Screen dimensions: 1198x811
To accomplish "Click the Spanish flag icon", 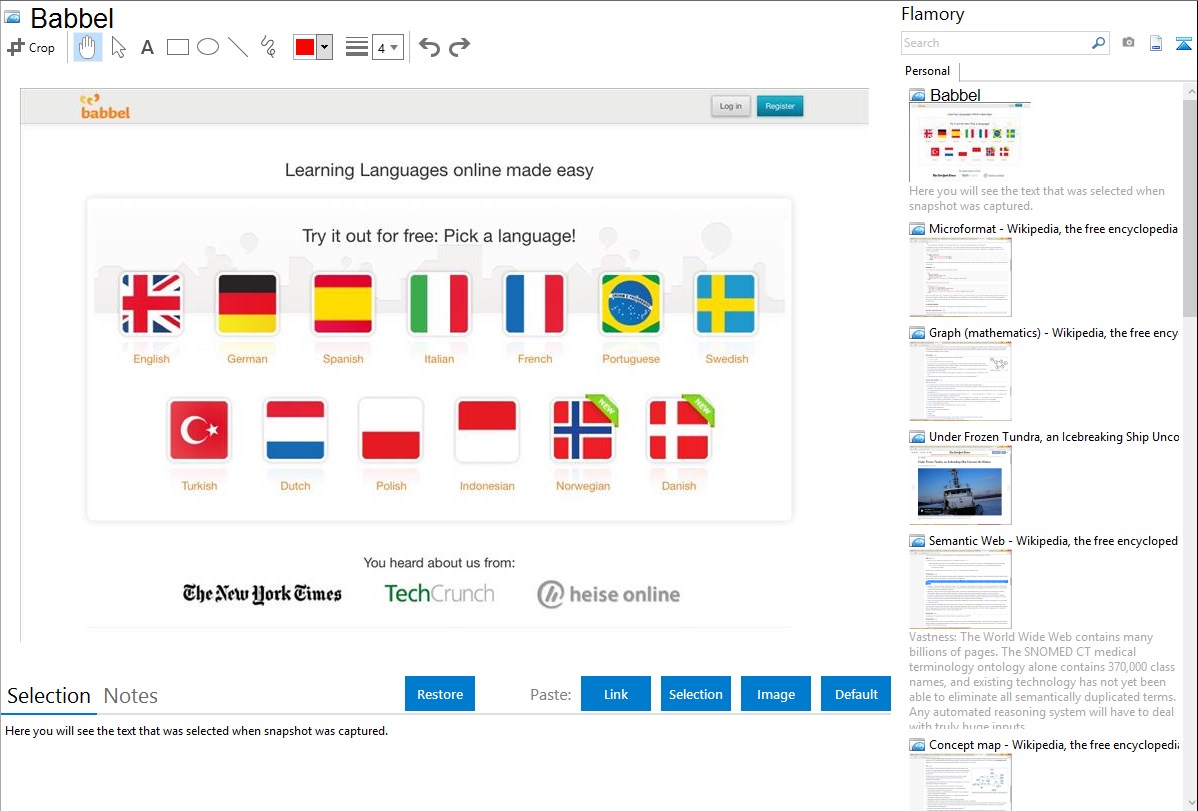I will [343, 304].
